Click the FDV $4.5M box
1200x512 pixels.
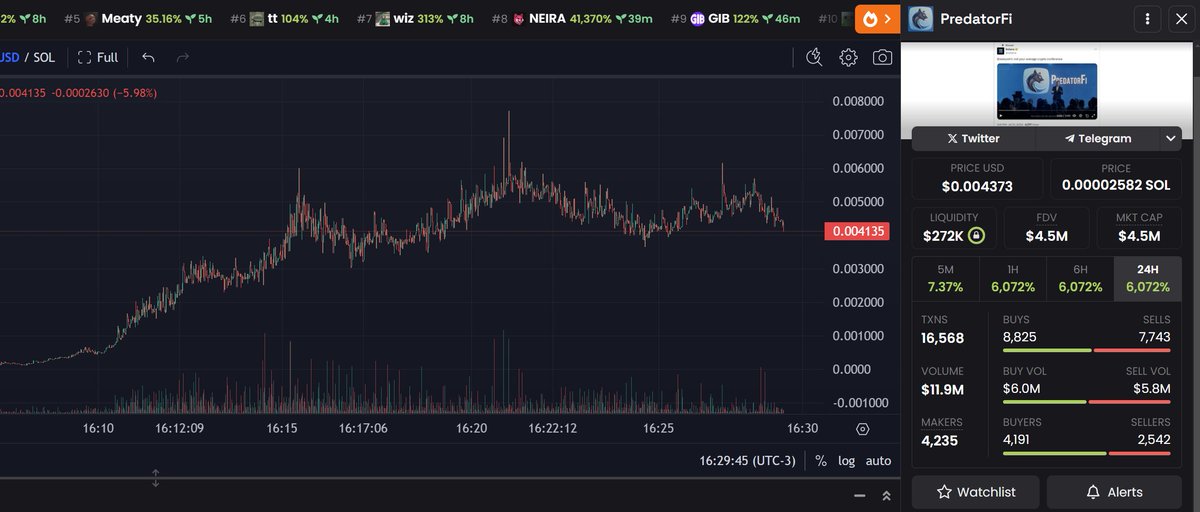point(1047,227)
